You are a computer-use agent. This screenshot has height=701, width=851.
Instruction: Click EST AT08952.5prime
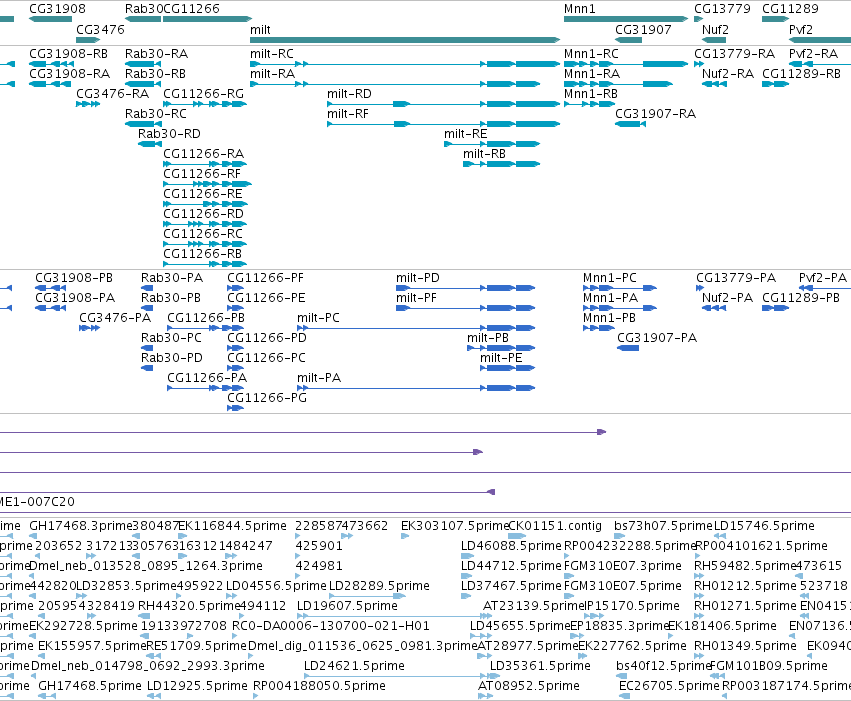(485, 697)
